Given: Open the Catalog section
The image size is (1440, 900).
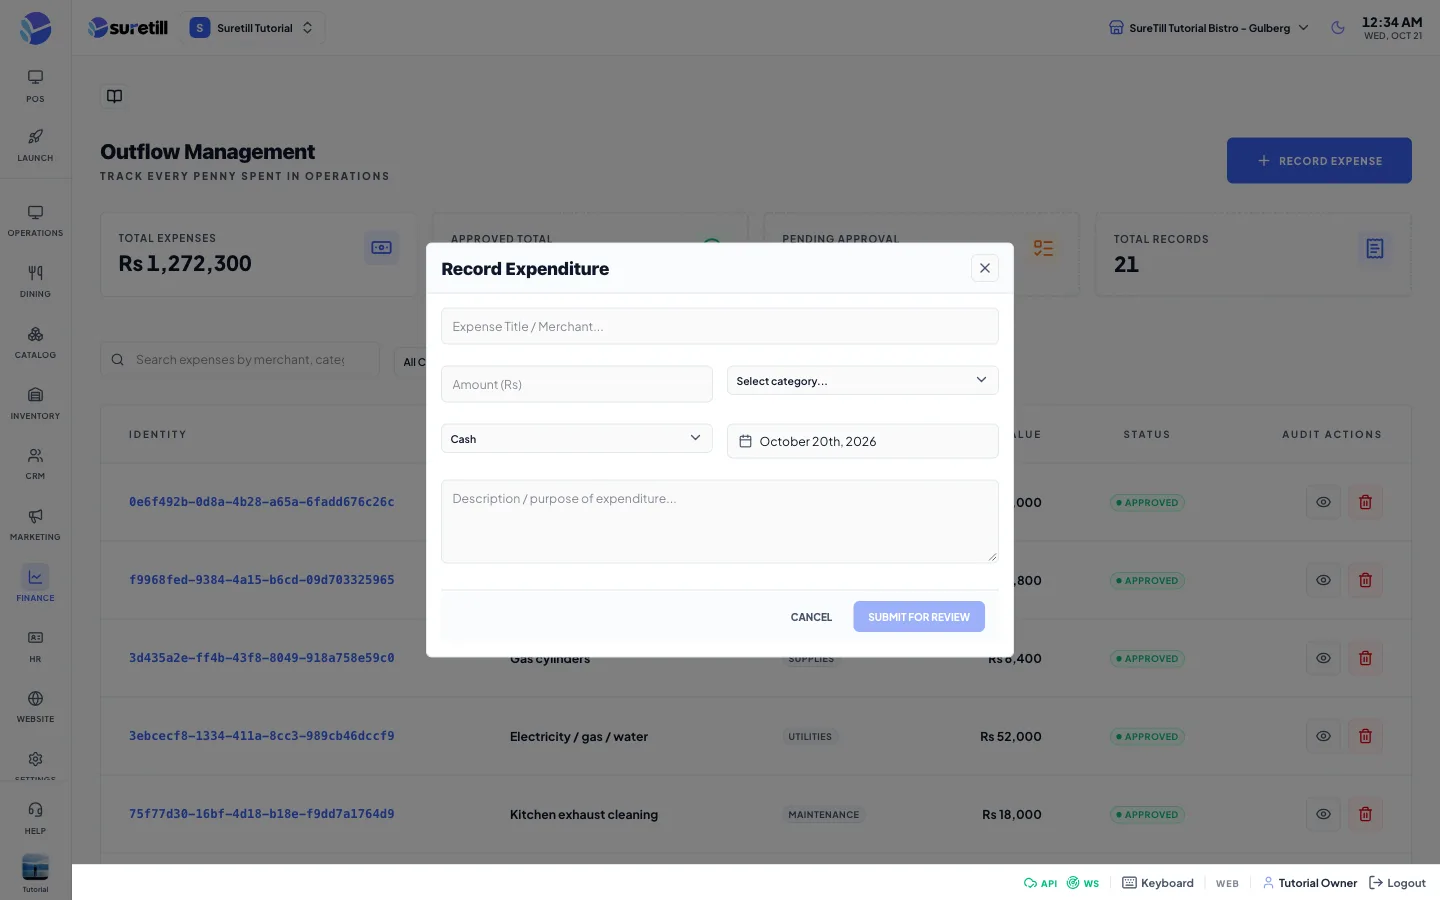Looking at the screenshot, I should click(x=35, y=343).
